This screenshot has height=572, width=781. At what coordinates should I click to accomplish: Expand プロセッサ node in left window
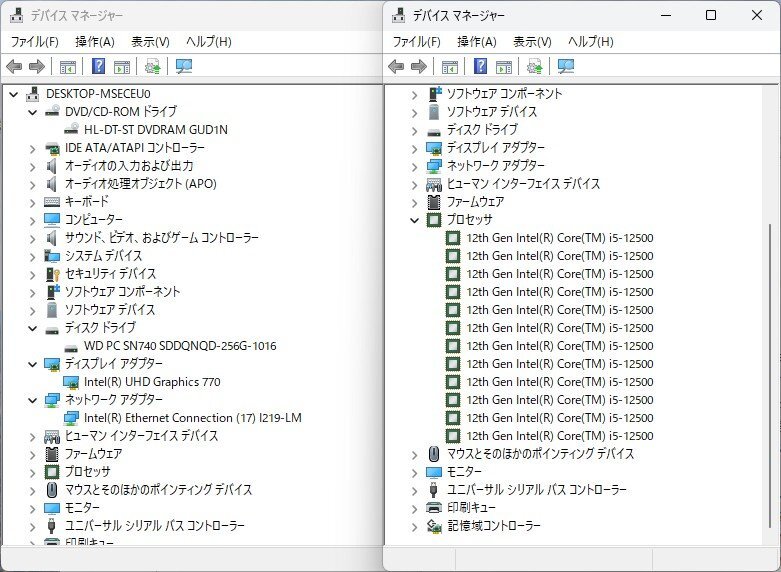point(33,472)
